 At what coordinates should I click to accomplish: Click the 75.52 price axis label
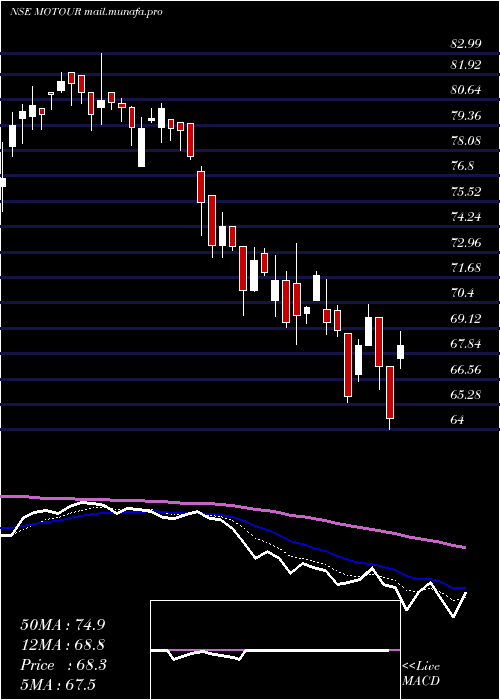pos(466,192)
